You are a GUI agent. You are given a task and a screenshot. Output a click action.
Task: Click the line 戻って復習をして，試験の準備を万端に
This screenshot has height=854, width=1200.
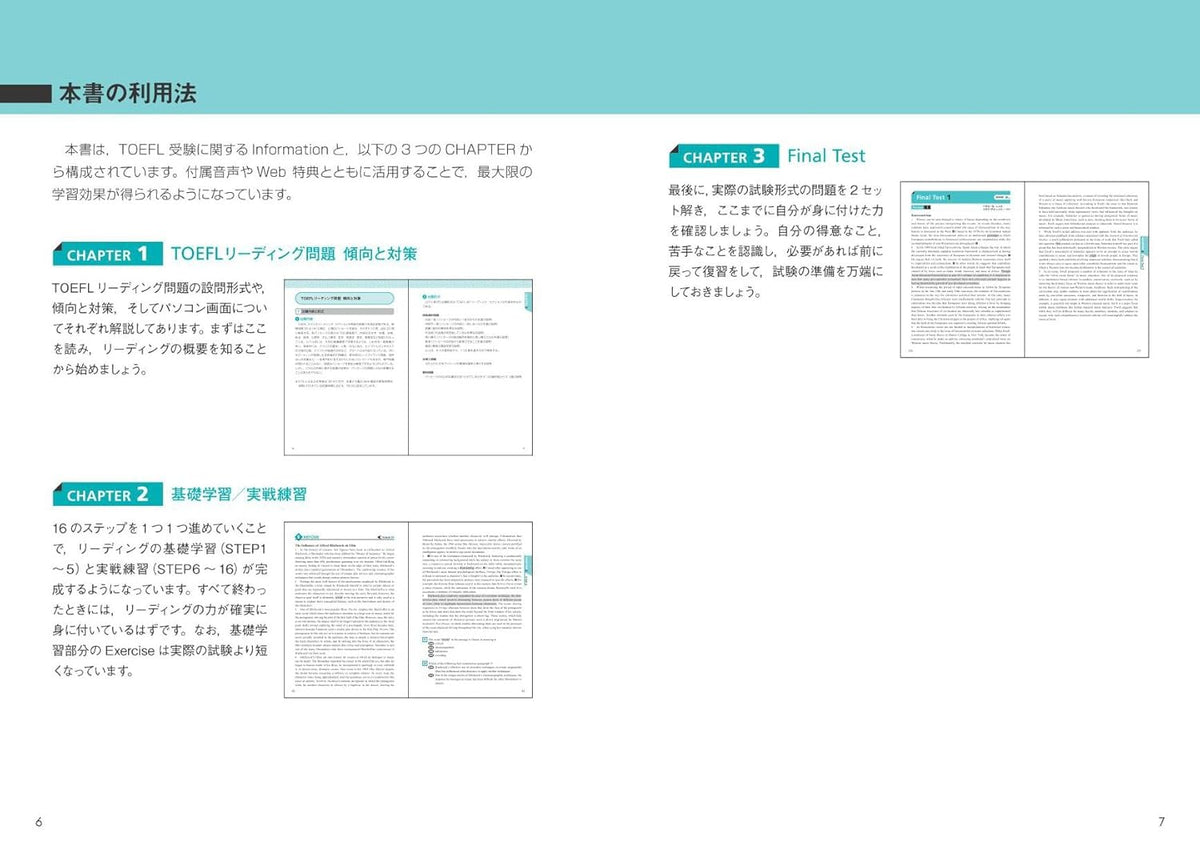click(776, 270)
